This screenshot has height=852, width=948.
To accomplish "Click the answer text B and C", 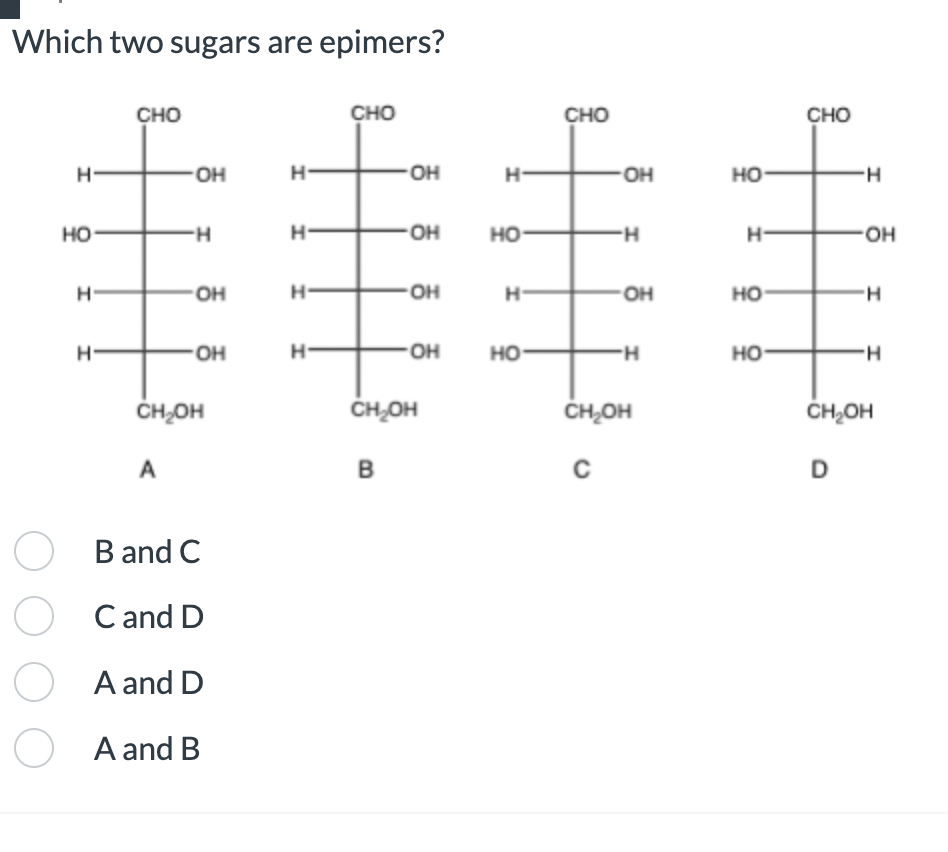I will click(x=147, y=551).
